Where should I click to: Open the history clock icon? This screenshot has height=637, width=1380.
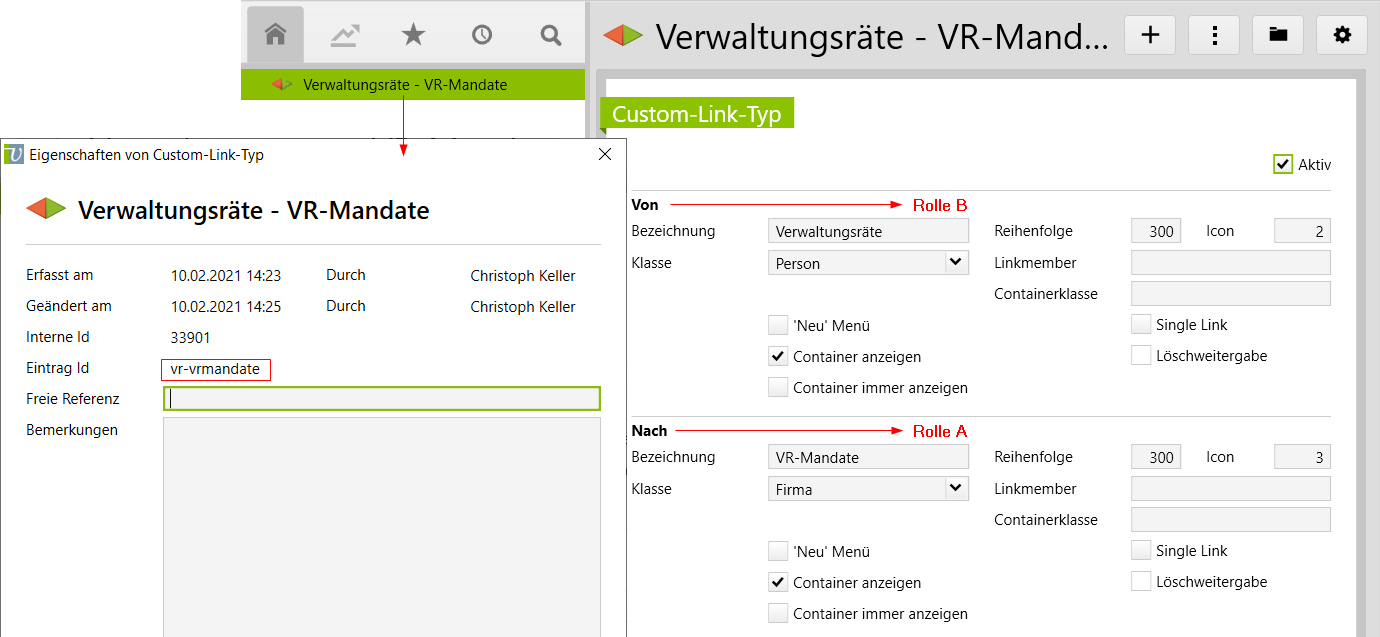coord(482,35)
